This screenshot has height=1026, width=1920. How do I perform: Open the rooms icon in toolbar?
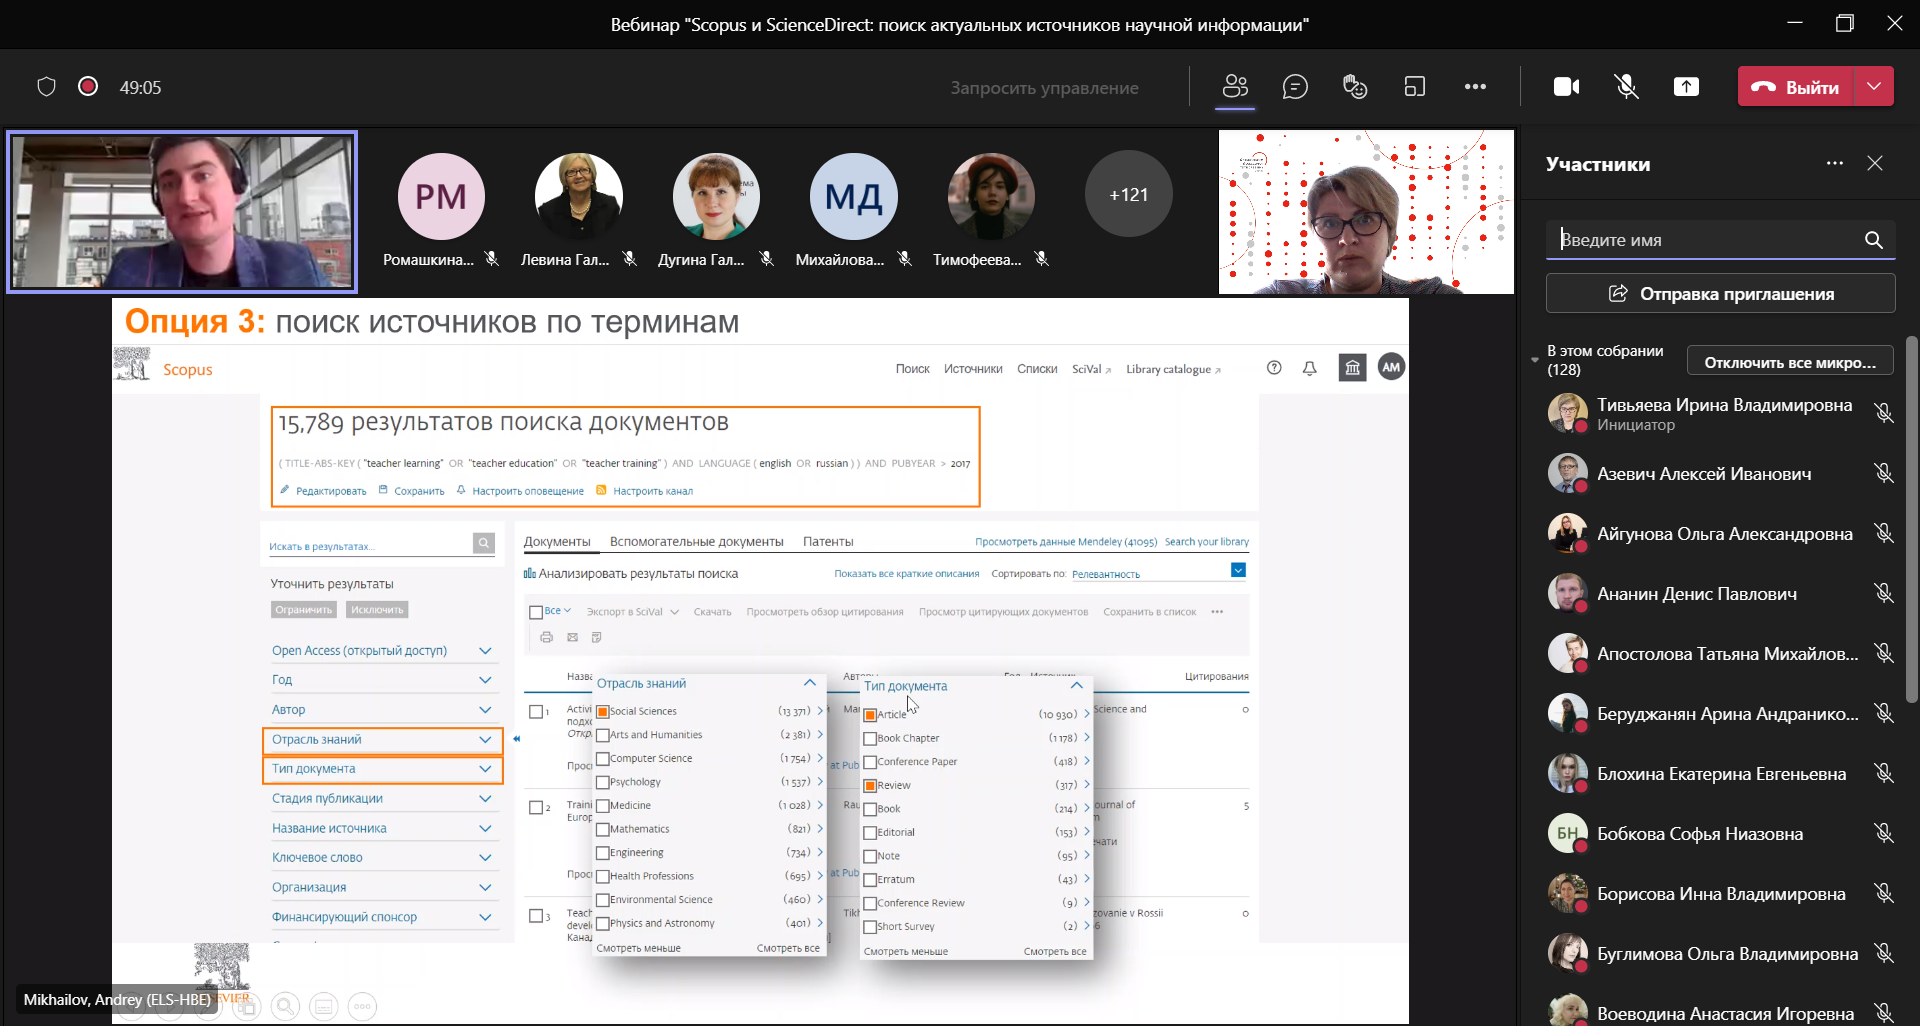[1415, 87]
